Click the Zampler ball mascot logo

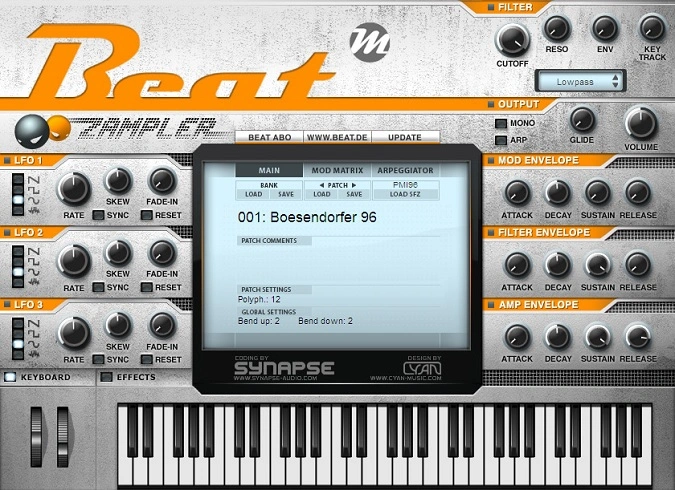42,130
